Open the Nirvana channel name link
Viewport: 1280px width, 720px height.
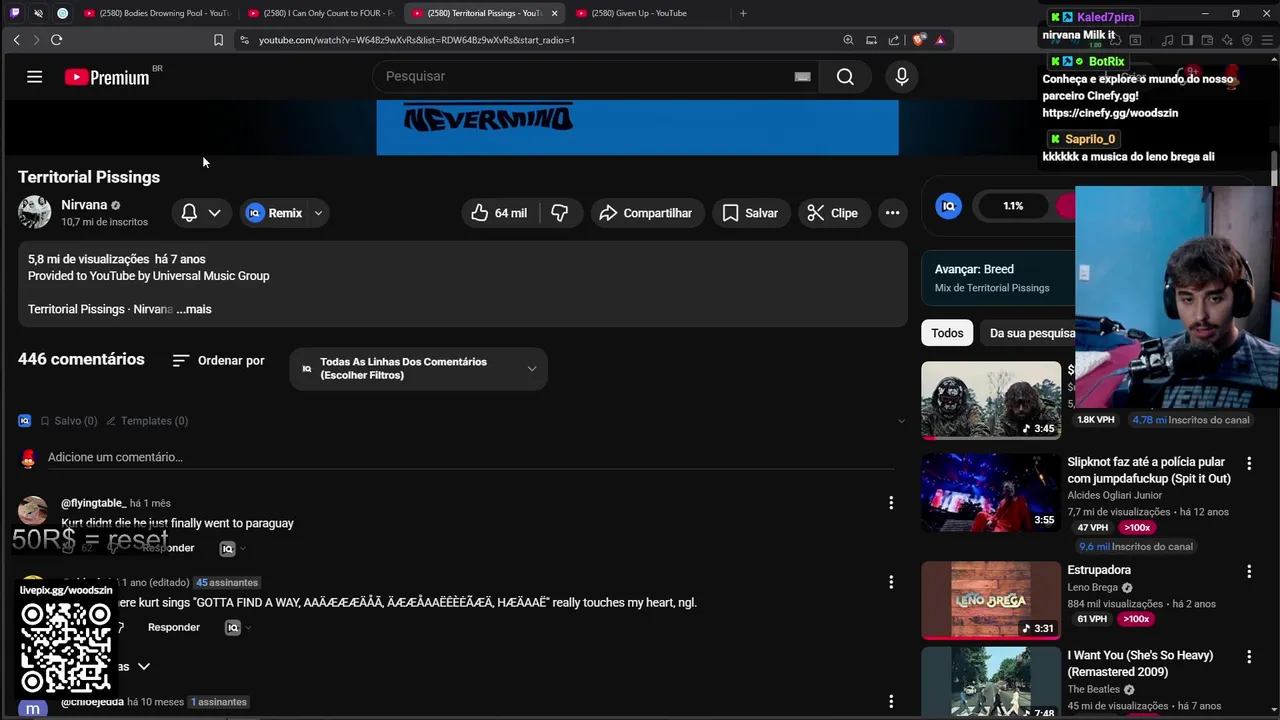[x=84, y=205]
